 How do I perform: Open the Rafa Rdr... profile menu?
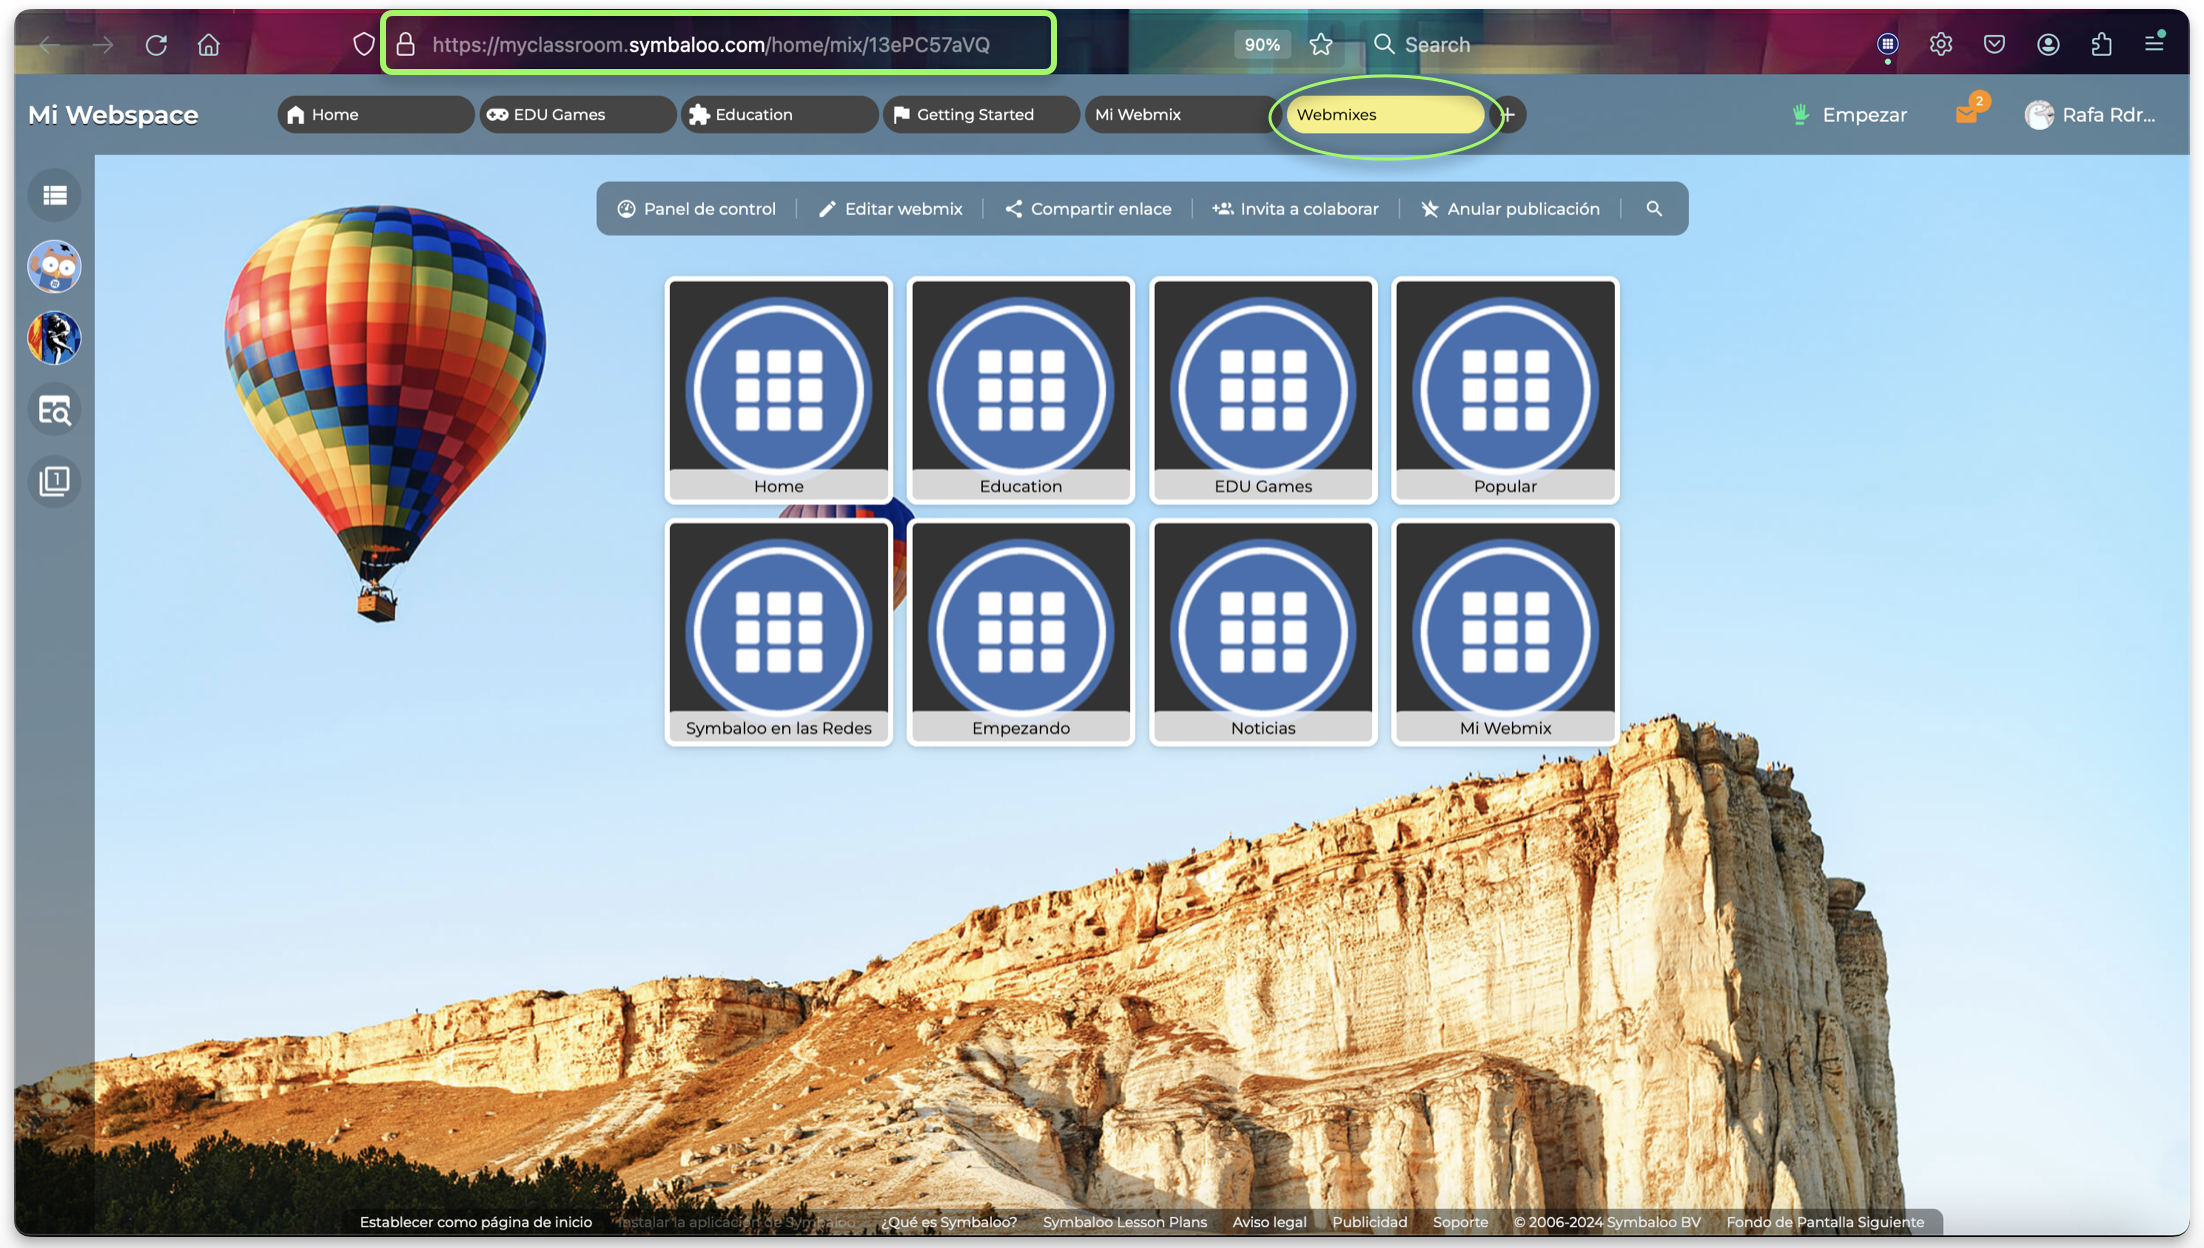tap(2090, 114)
